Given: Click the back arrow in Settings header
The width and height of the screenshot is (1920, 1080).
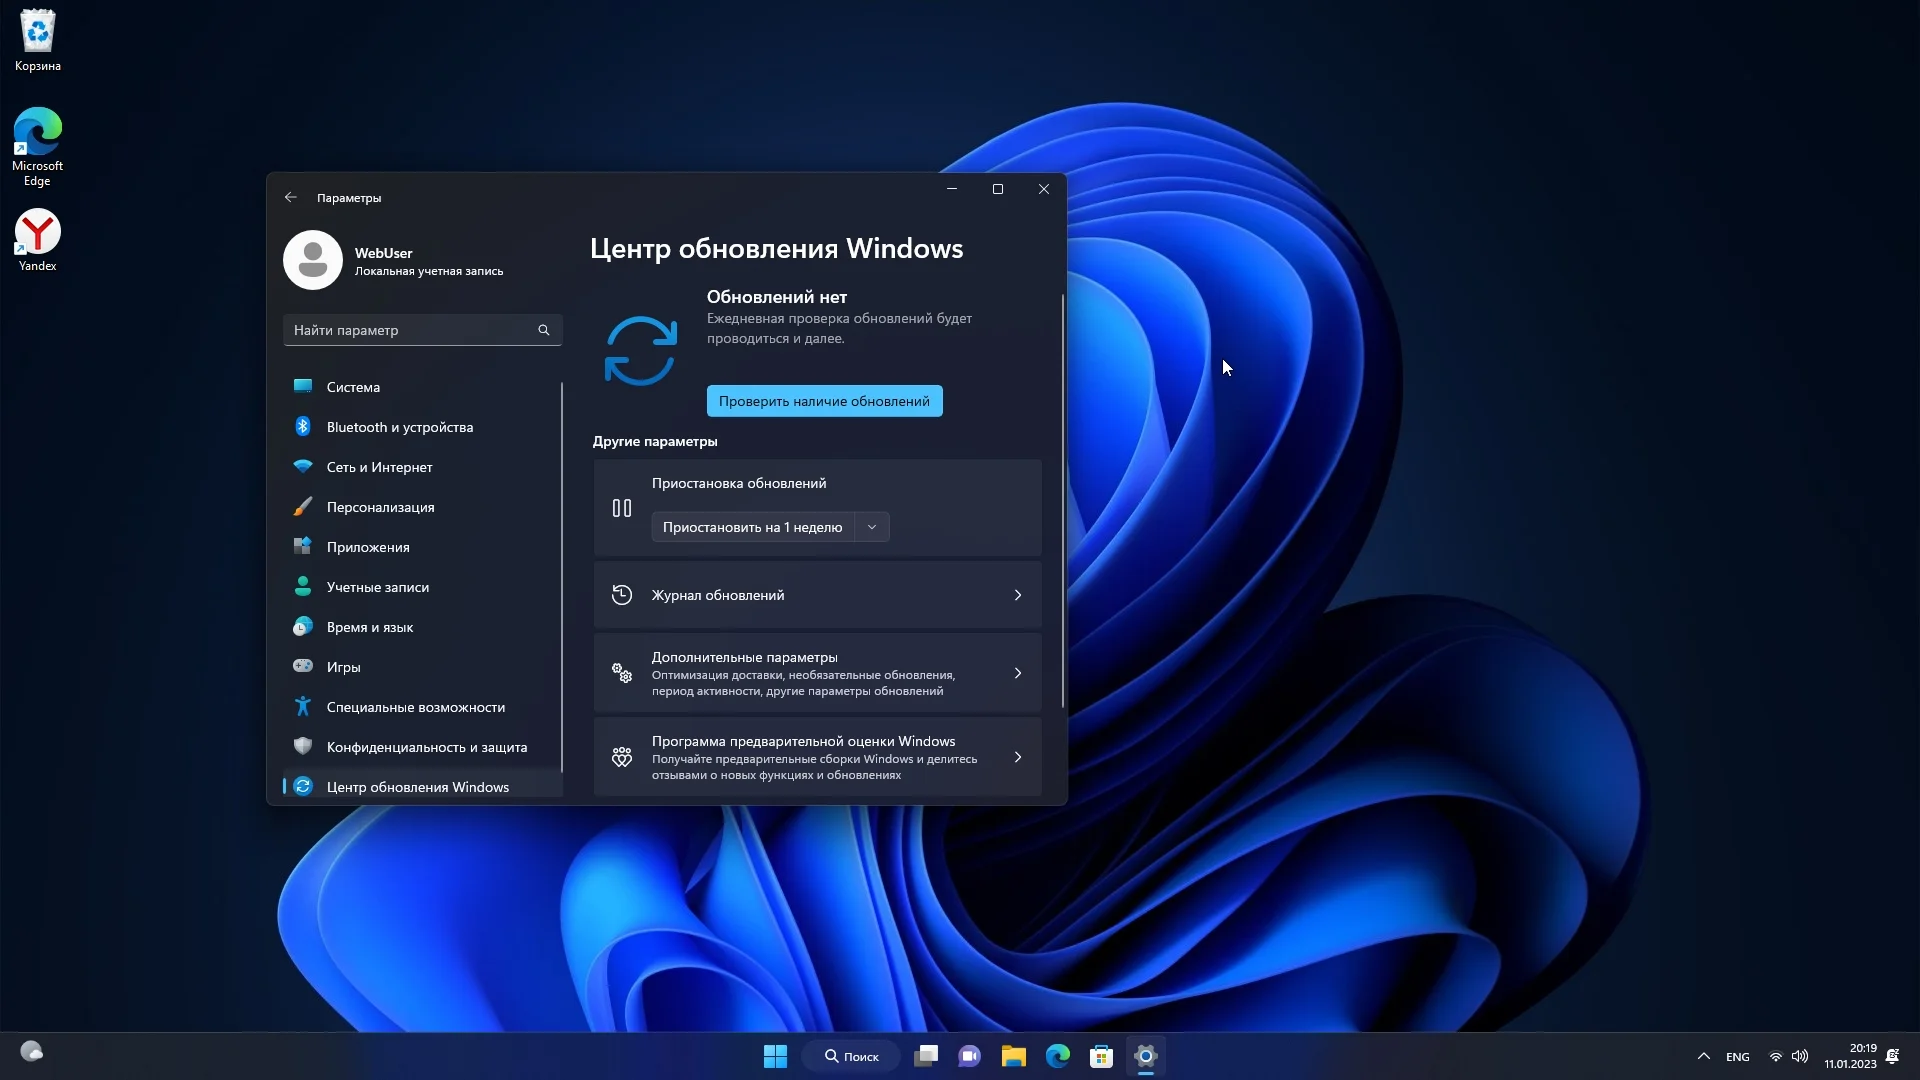Looking at the screenshot, I should tap(290, 197).
